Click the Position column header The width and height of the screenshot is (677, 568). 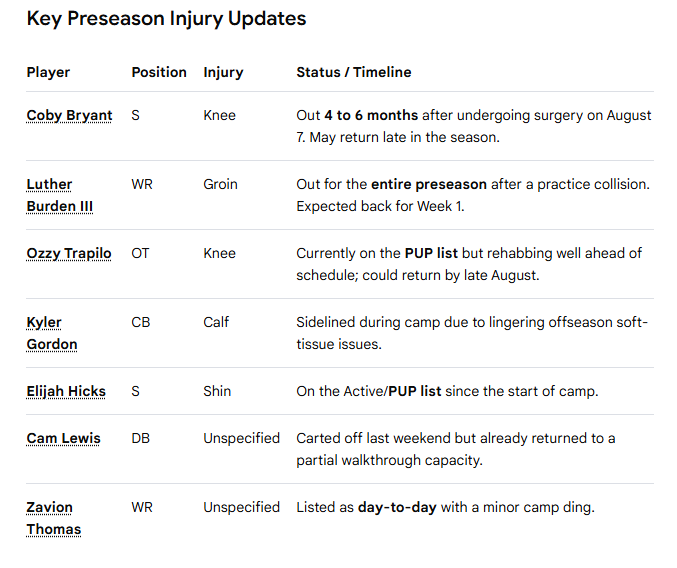click(159, 72)
